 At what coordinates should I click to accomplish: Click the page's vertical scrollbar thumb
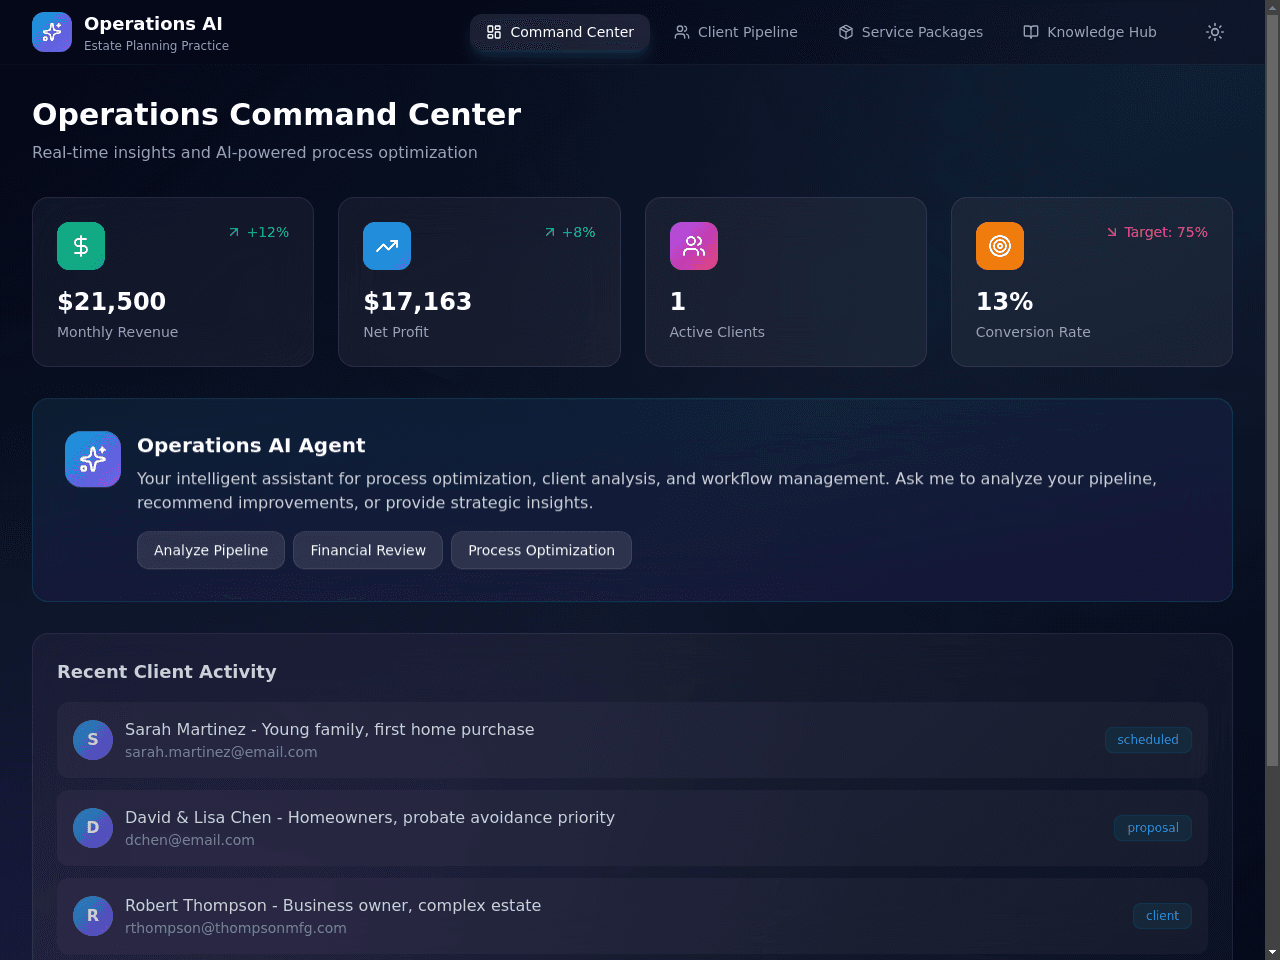pyautogui.click(x=1272, y=390)
